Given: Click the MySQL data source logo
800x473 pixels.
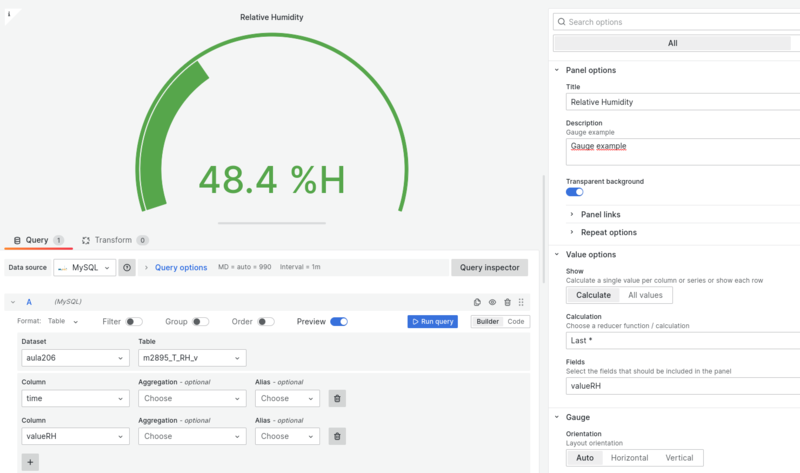Looking at the screenshot, I should tap(63, 268).
